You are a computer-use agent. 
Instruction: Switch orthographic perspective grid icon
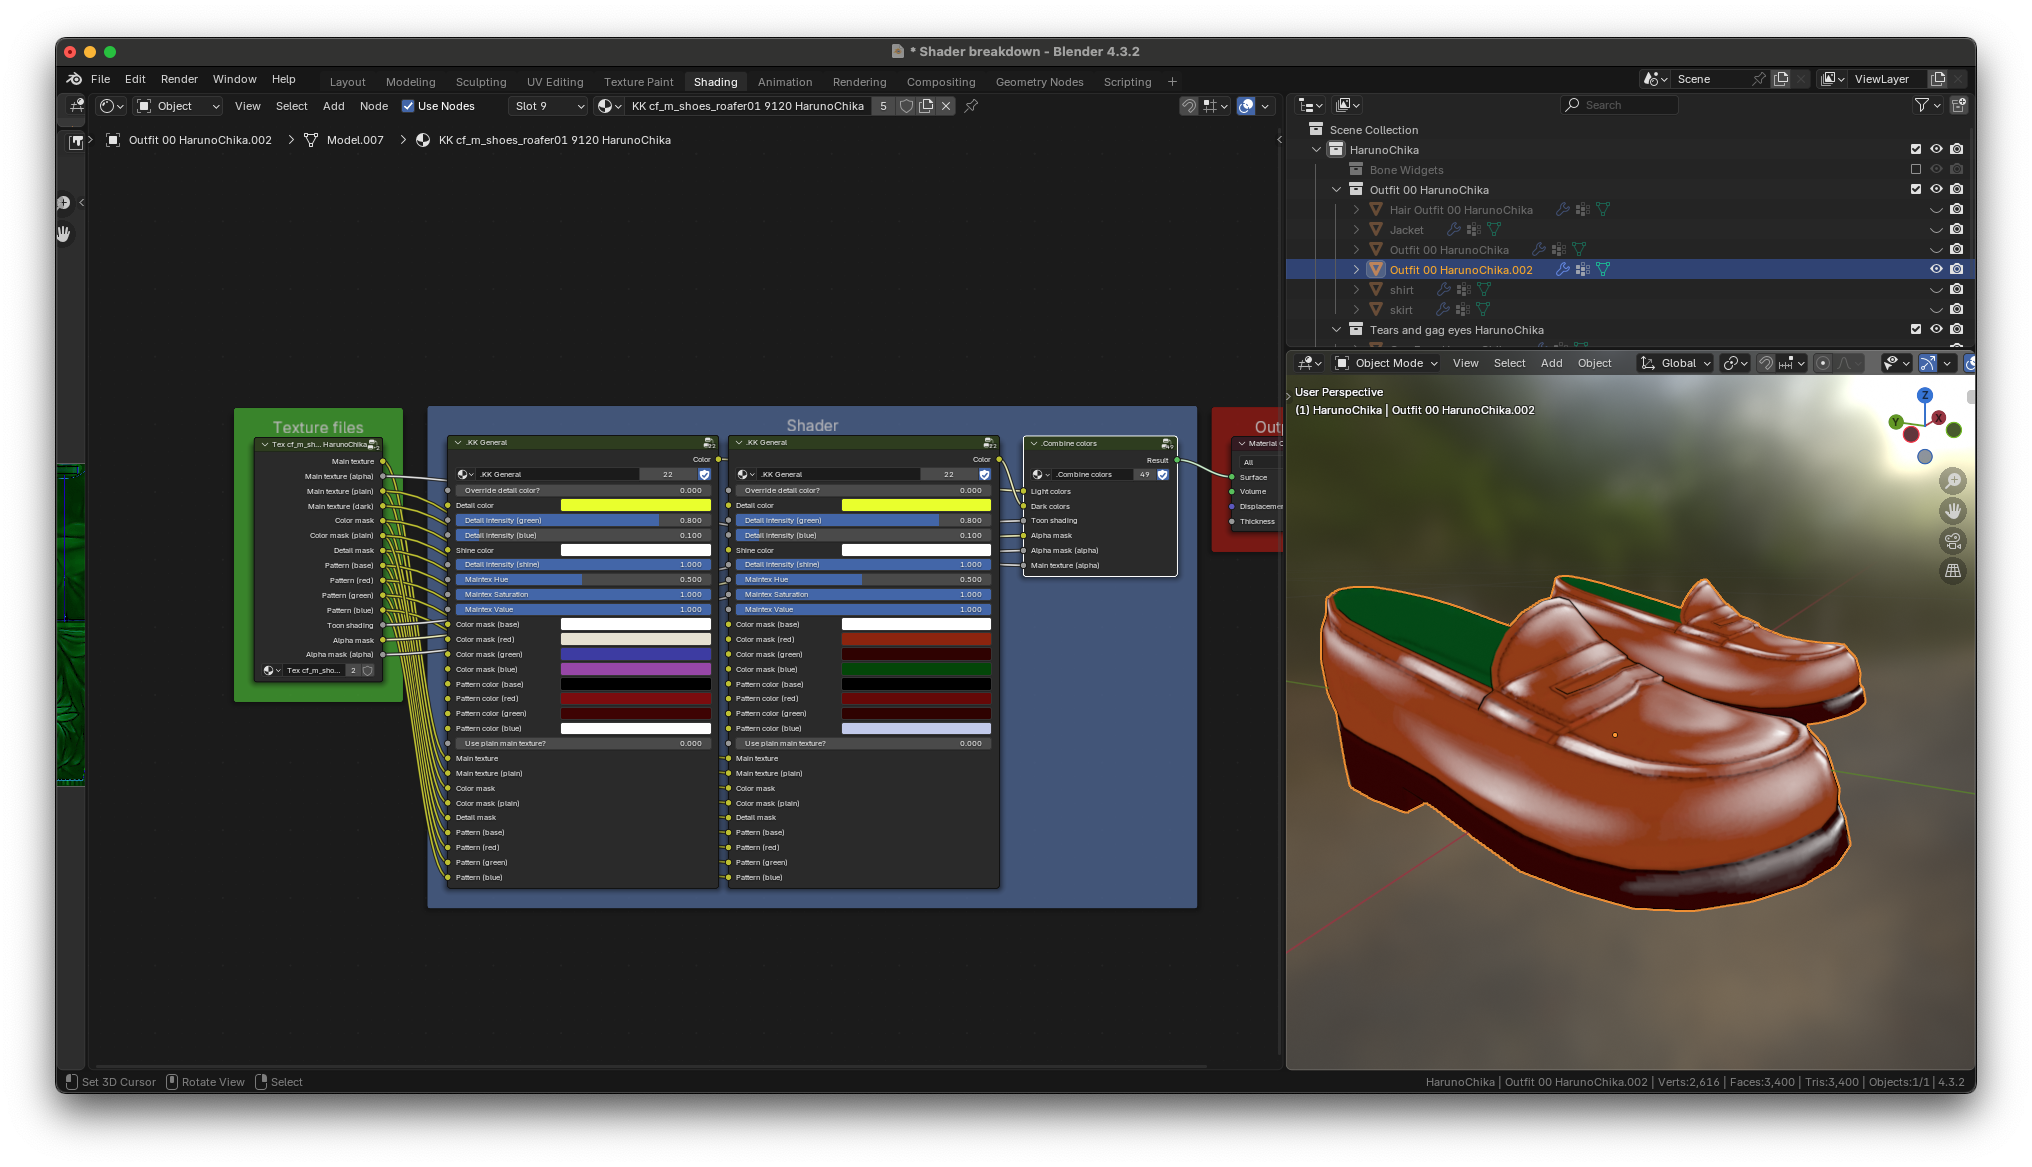tap(1952, 571)
